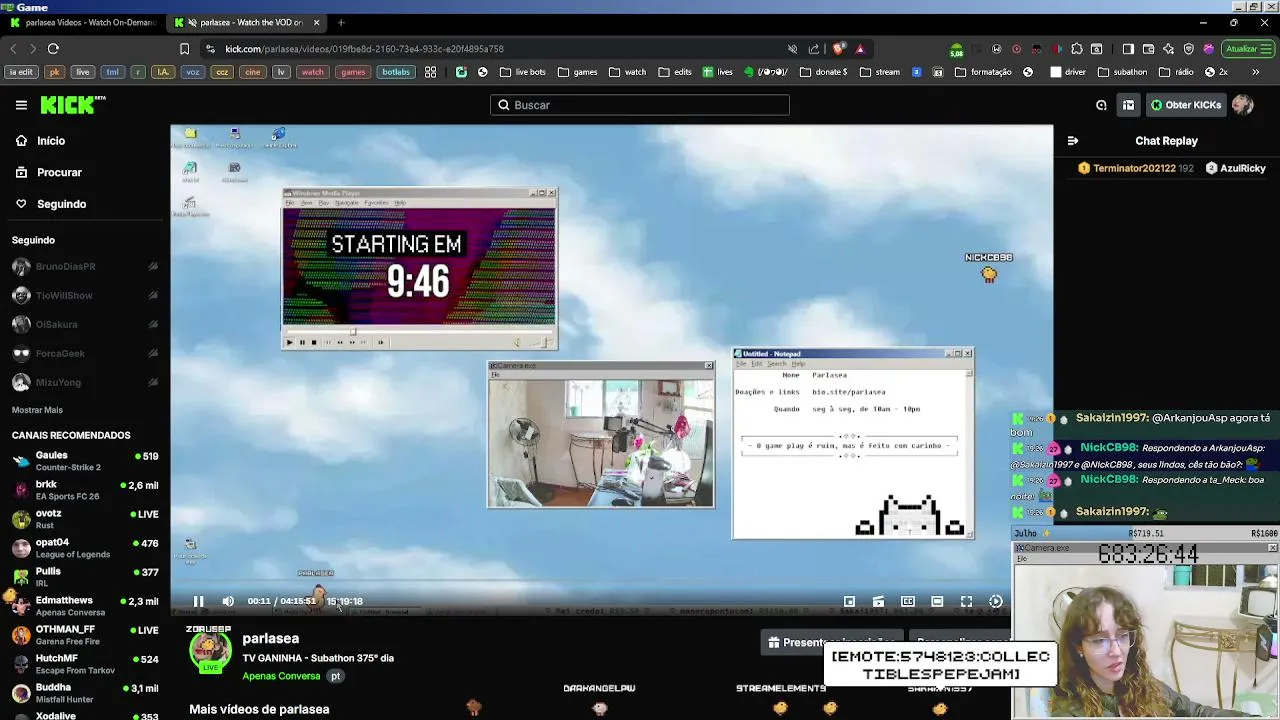Open HutchMF recommended channel
The height and width of the screenshot is (720, 1280).
coord(84,664)
